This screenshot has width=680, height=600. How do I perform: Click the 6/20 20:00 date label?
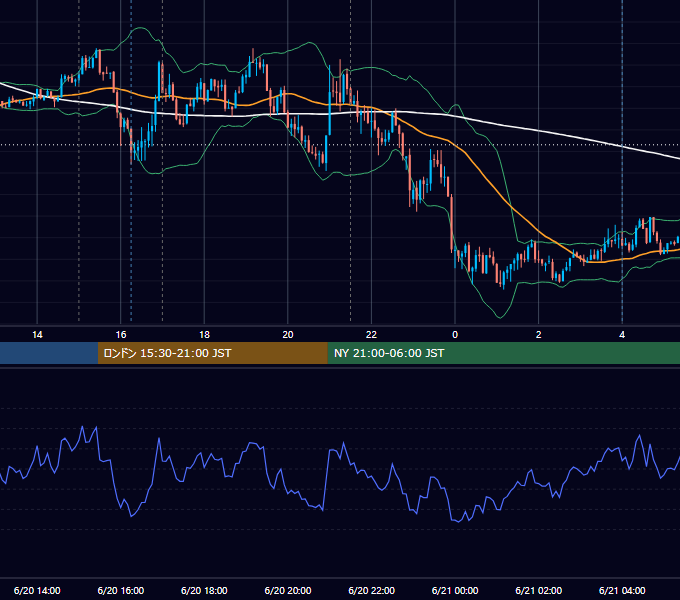click(288, 590)
